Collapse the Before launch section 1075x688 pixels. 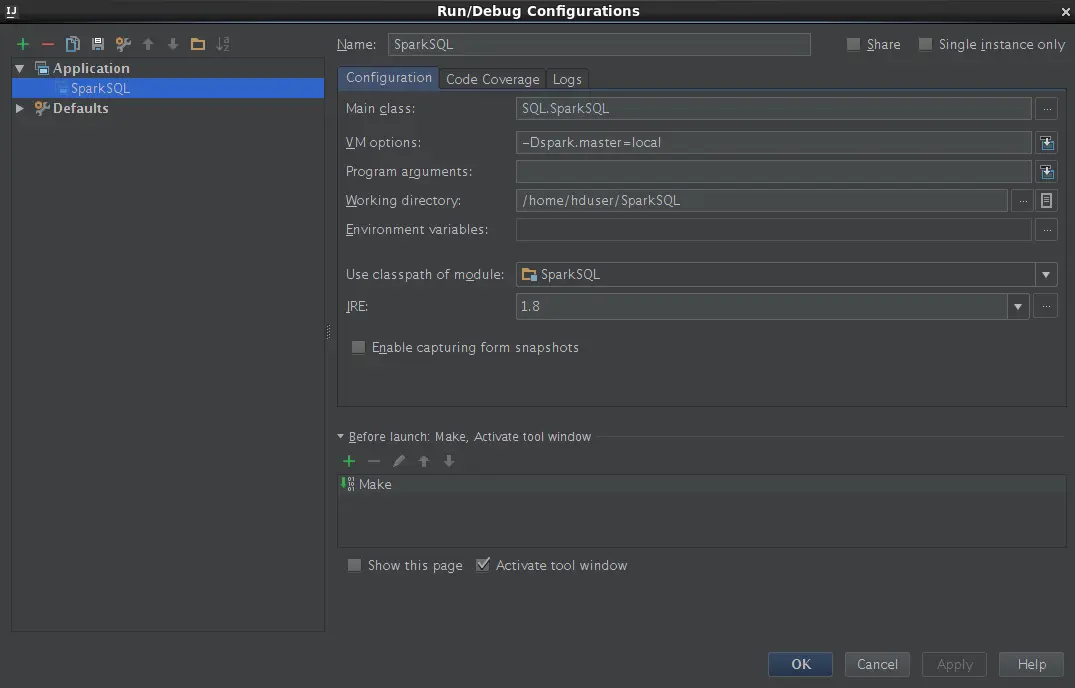341,437
